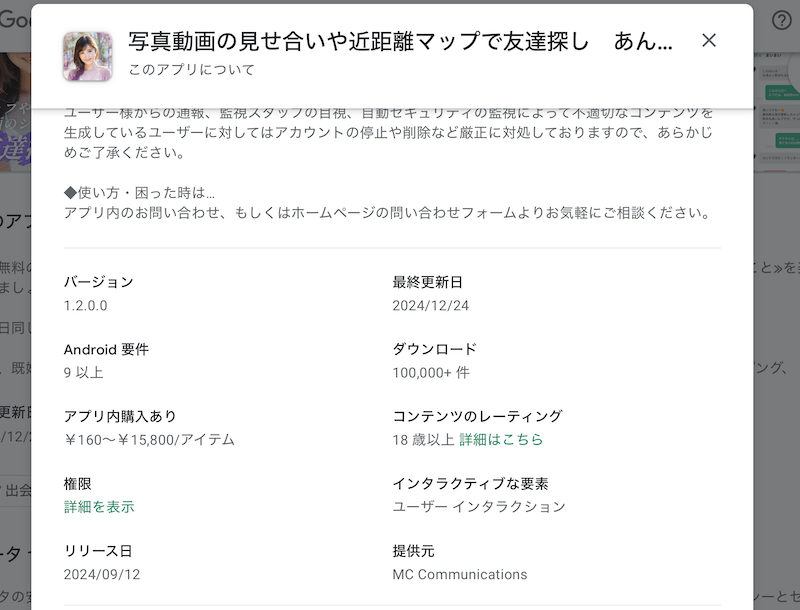Click the バージョン label

pyautogui.click(x=98, y=282)
